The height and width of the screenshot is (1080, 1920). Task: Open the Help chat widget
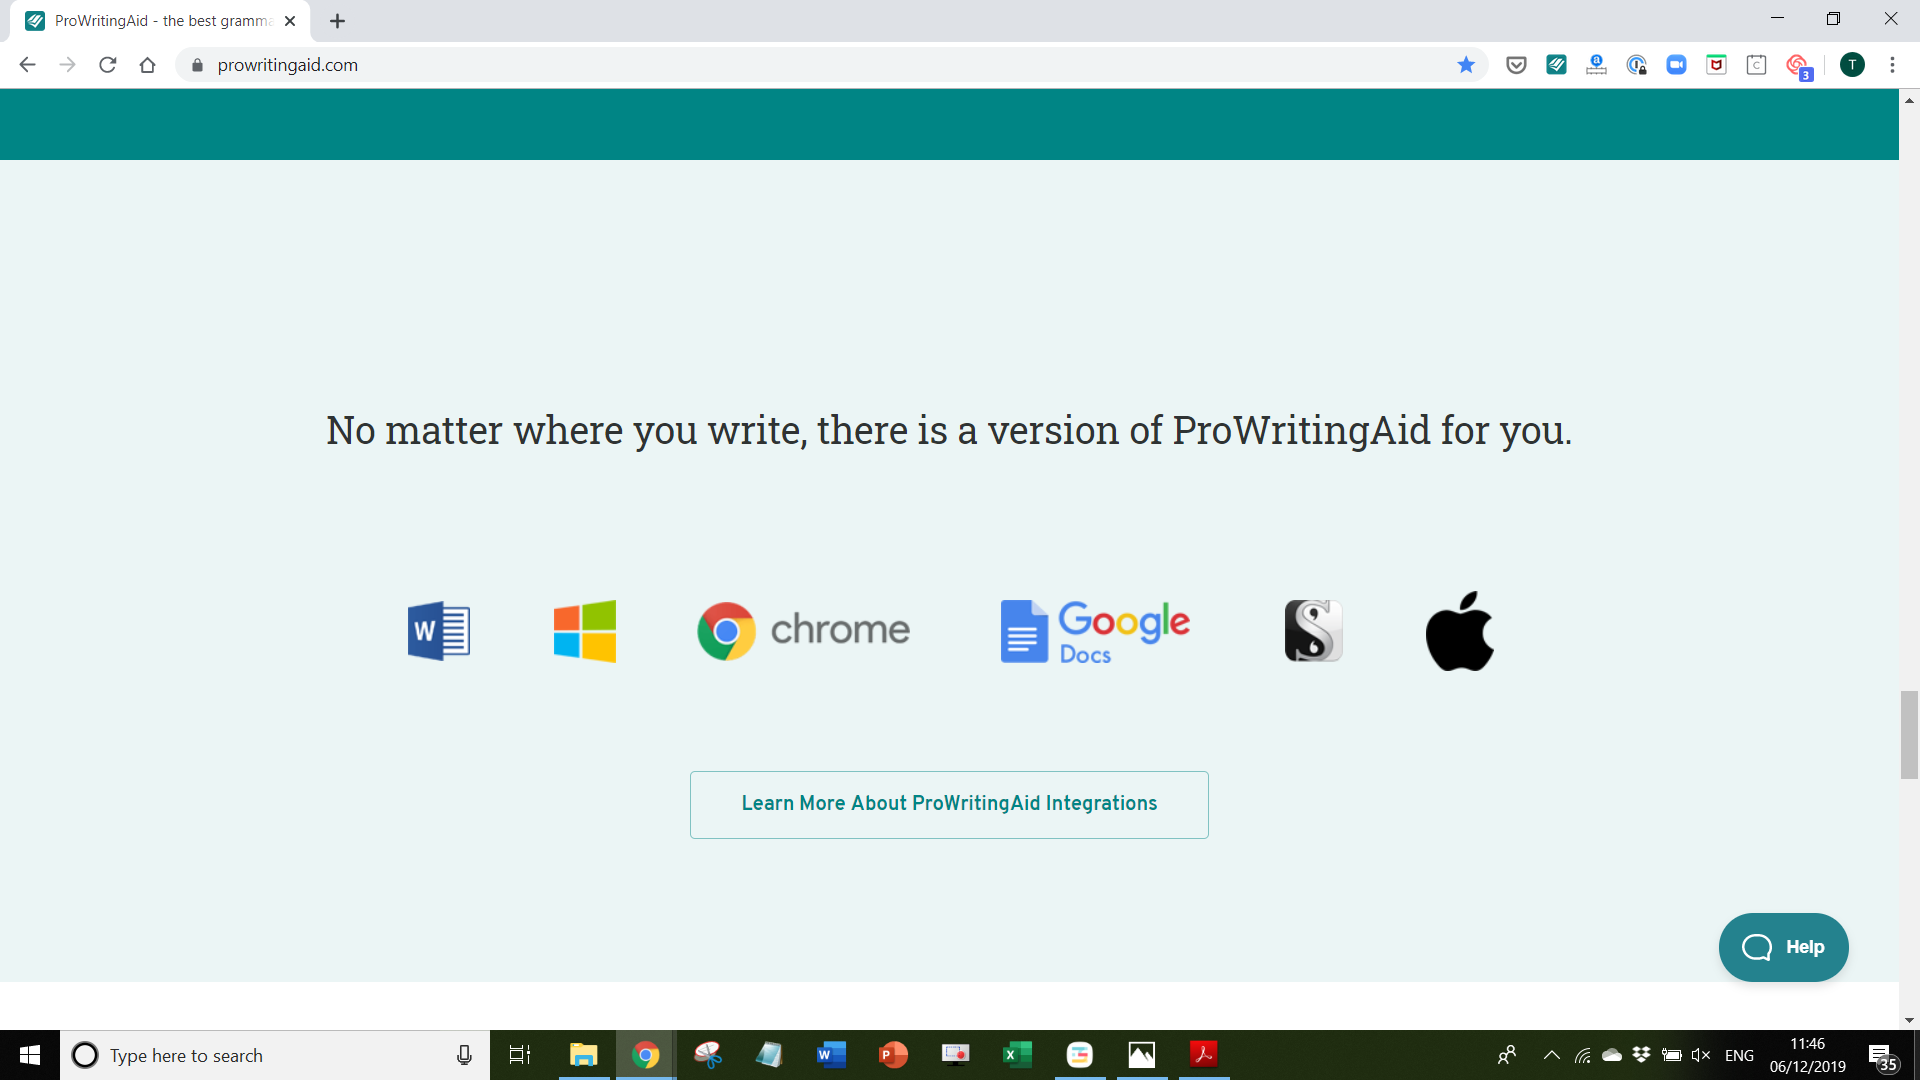coord(1783,947)
